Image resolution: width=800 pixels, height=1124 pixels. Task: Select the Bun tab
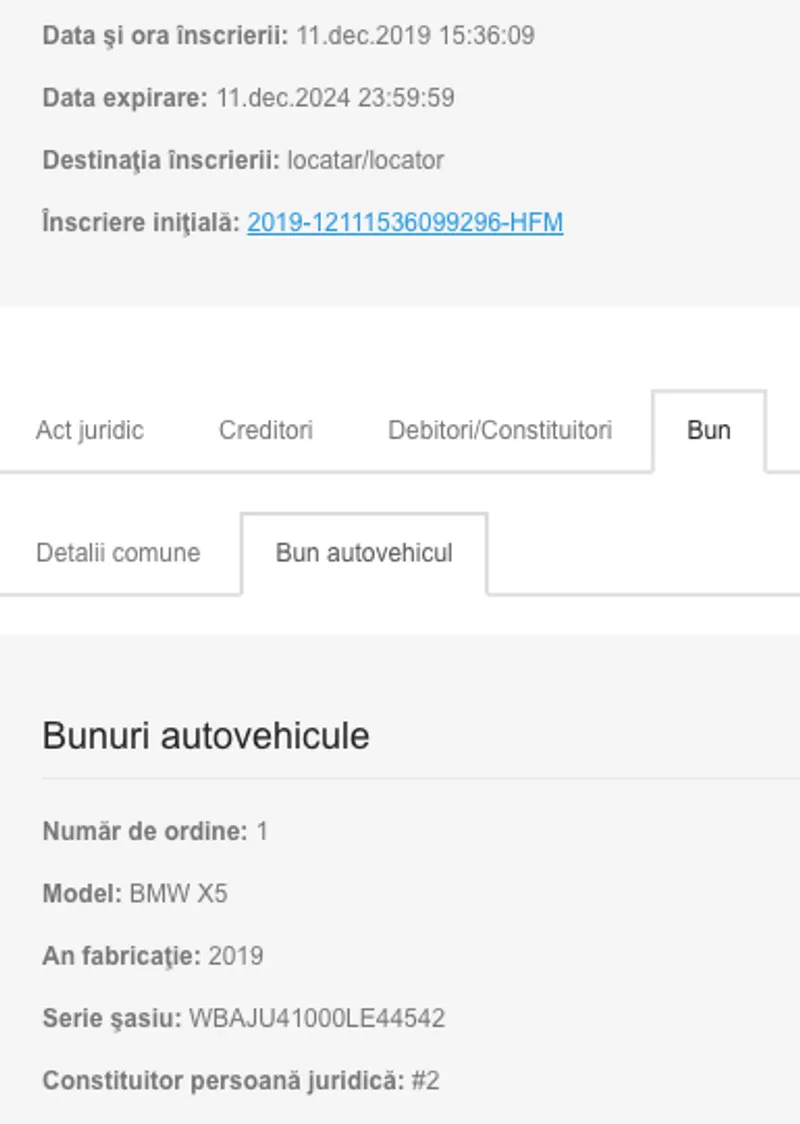pyautogui.click(x=708, y=430)
